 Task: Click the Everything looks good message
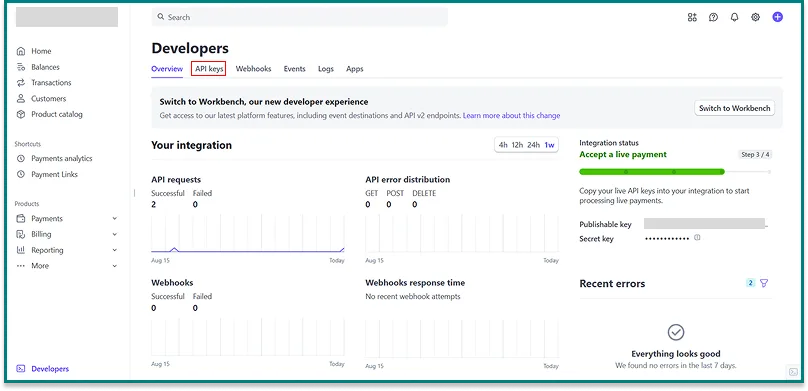tap(676, 354)
